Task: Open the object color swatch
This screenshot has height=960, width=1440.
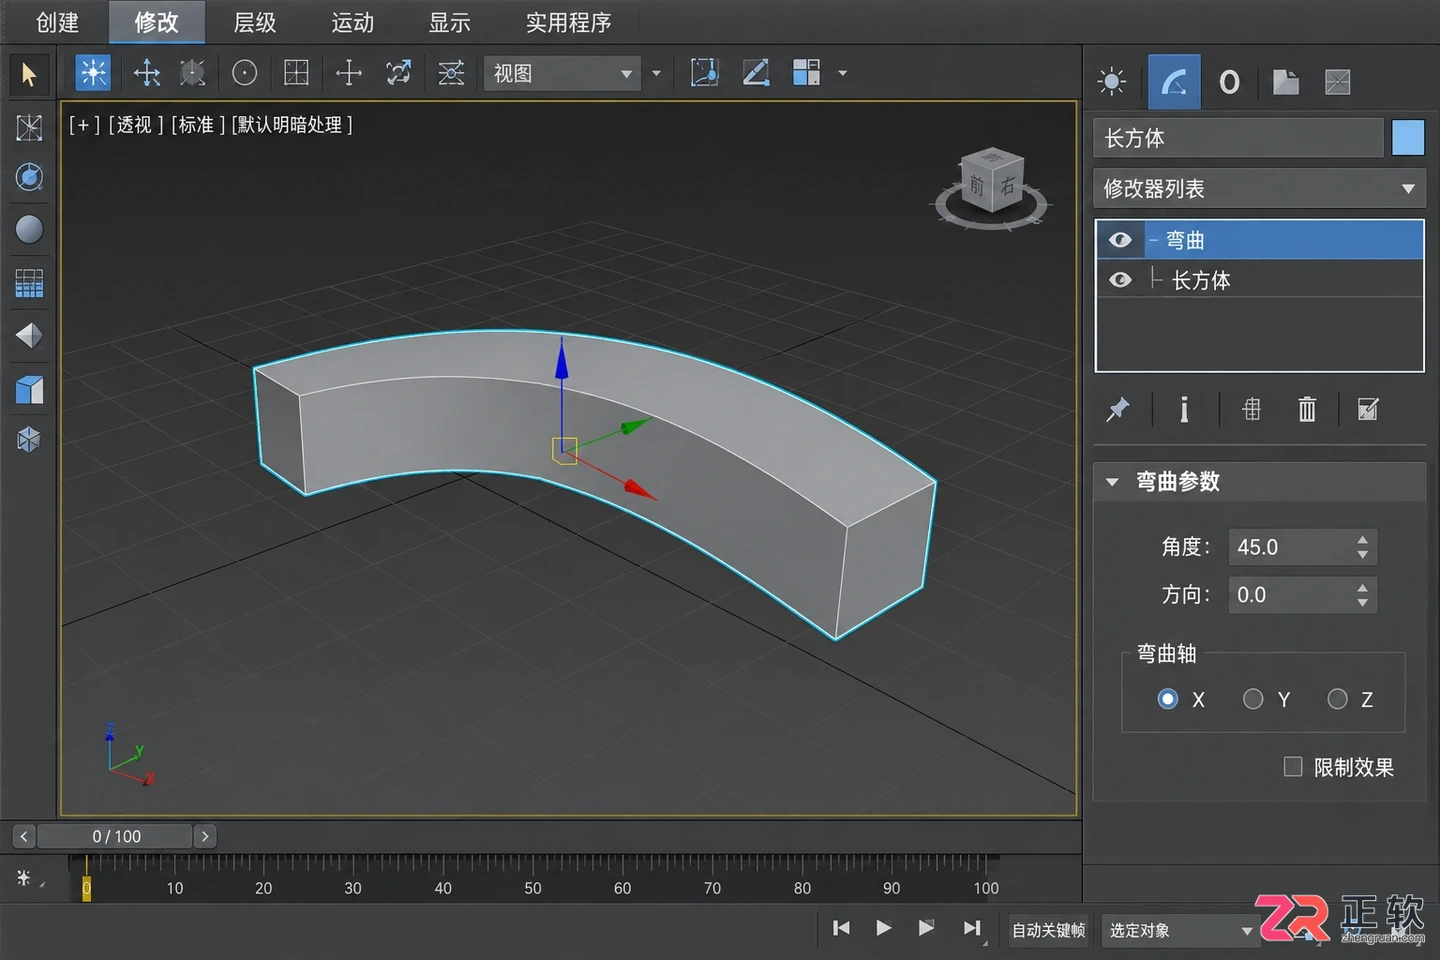Action: tap(1408, 138)
